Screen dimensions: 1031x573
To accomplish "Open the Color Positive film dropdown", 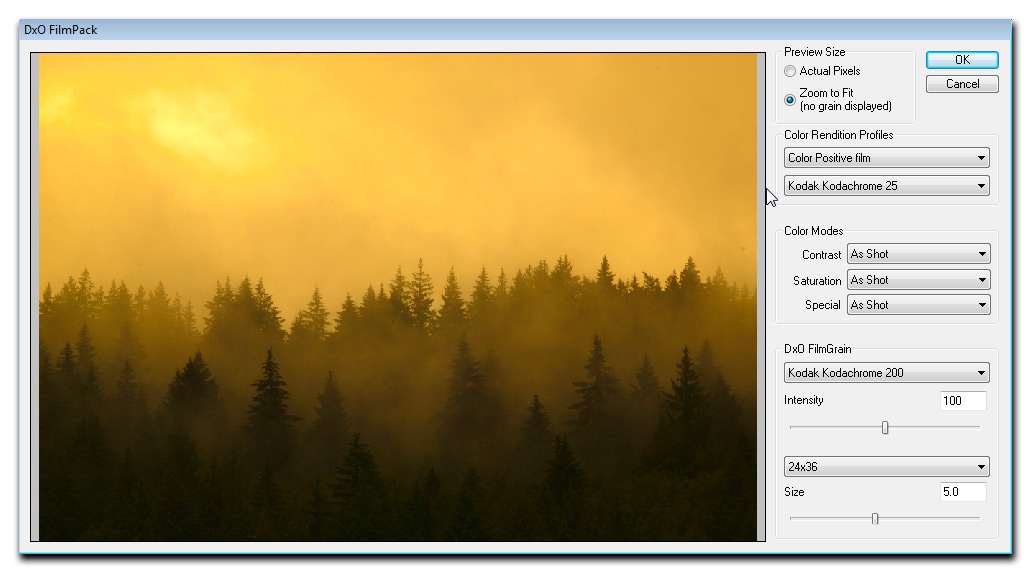I will tap(886, 158).
